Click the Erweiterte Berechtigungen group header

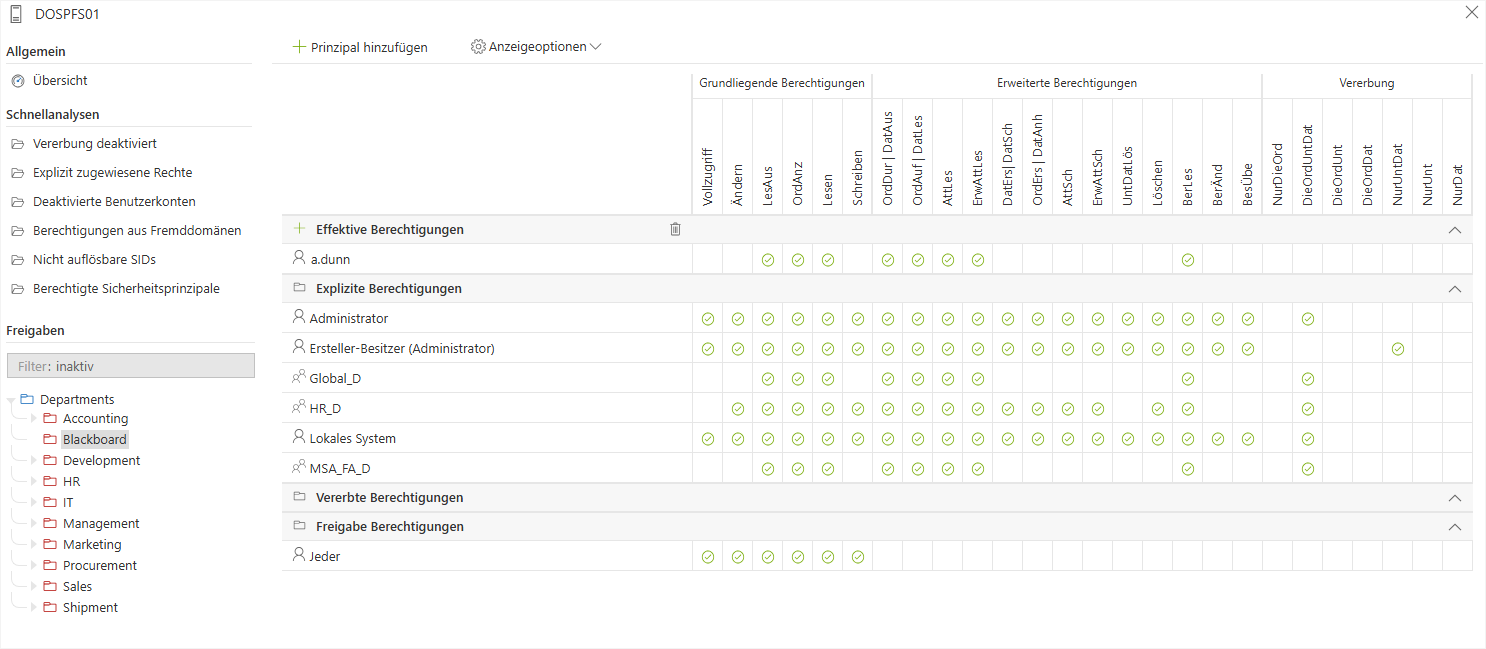click(1067, 83)
